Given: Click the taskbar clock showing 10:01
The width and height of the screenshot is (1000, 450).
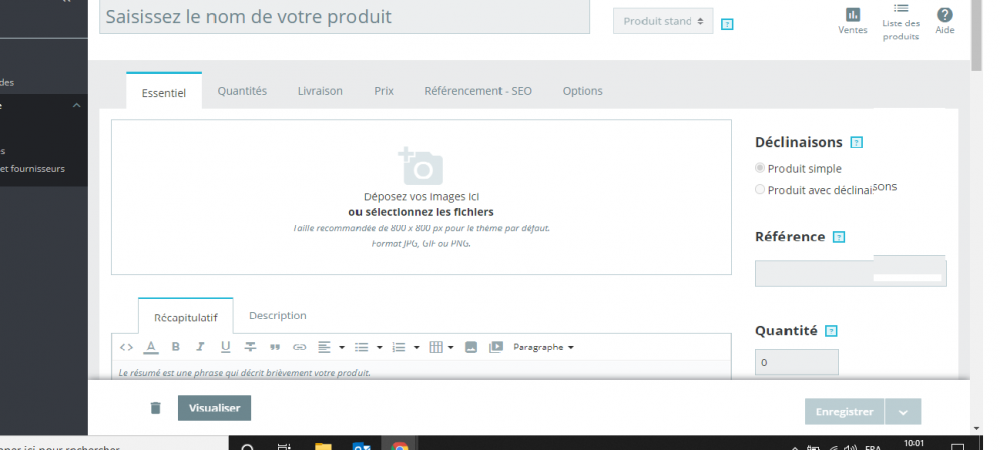Looking at the screenshot, I should [913, 444].
